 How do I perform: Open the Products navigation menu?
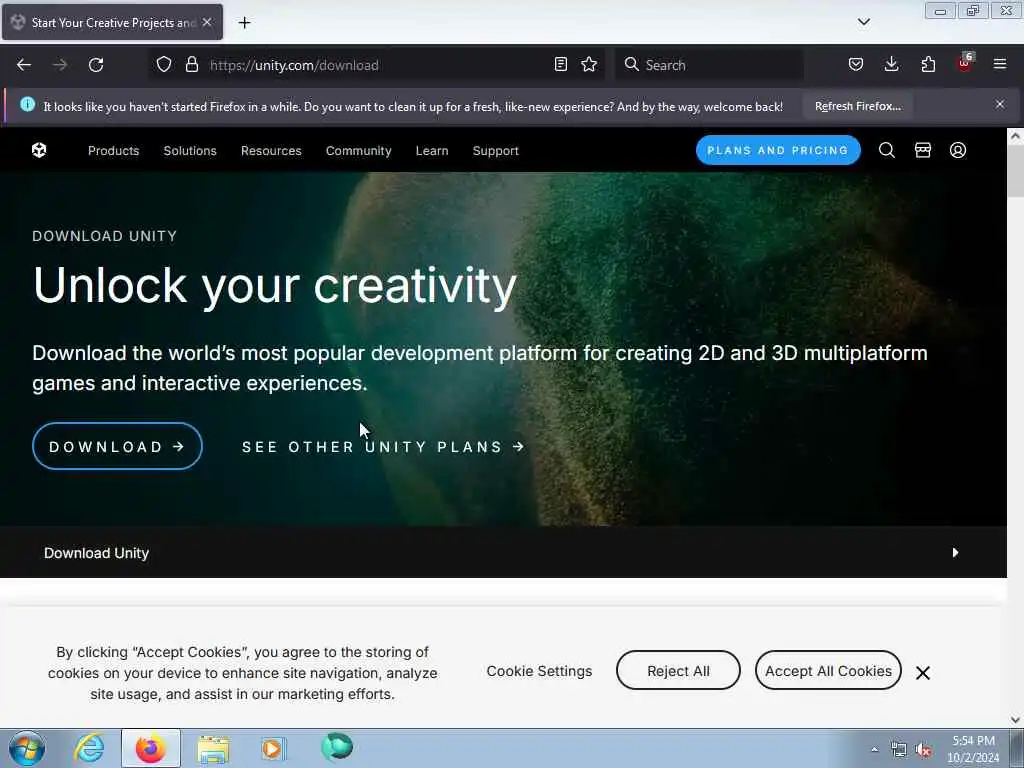coord(114,151)
